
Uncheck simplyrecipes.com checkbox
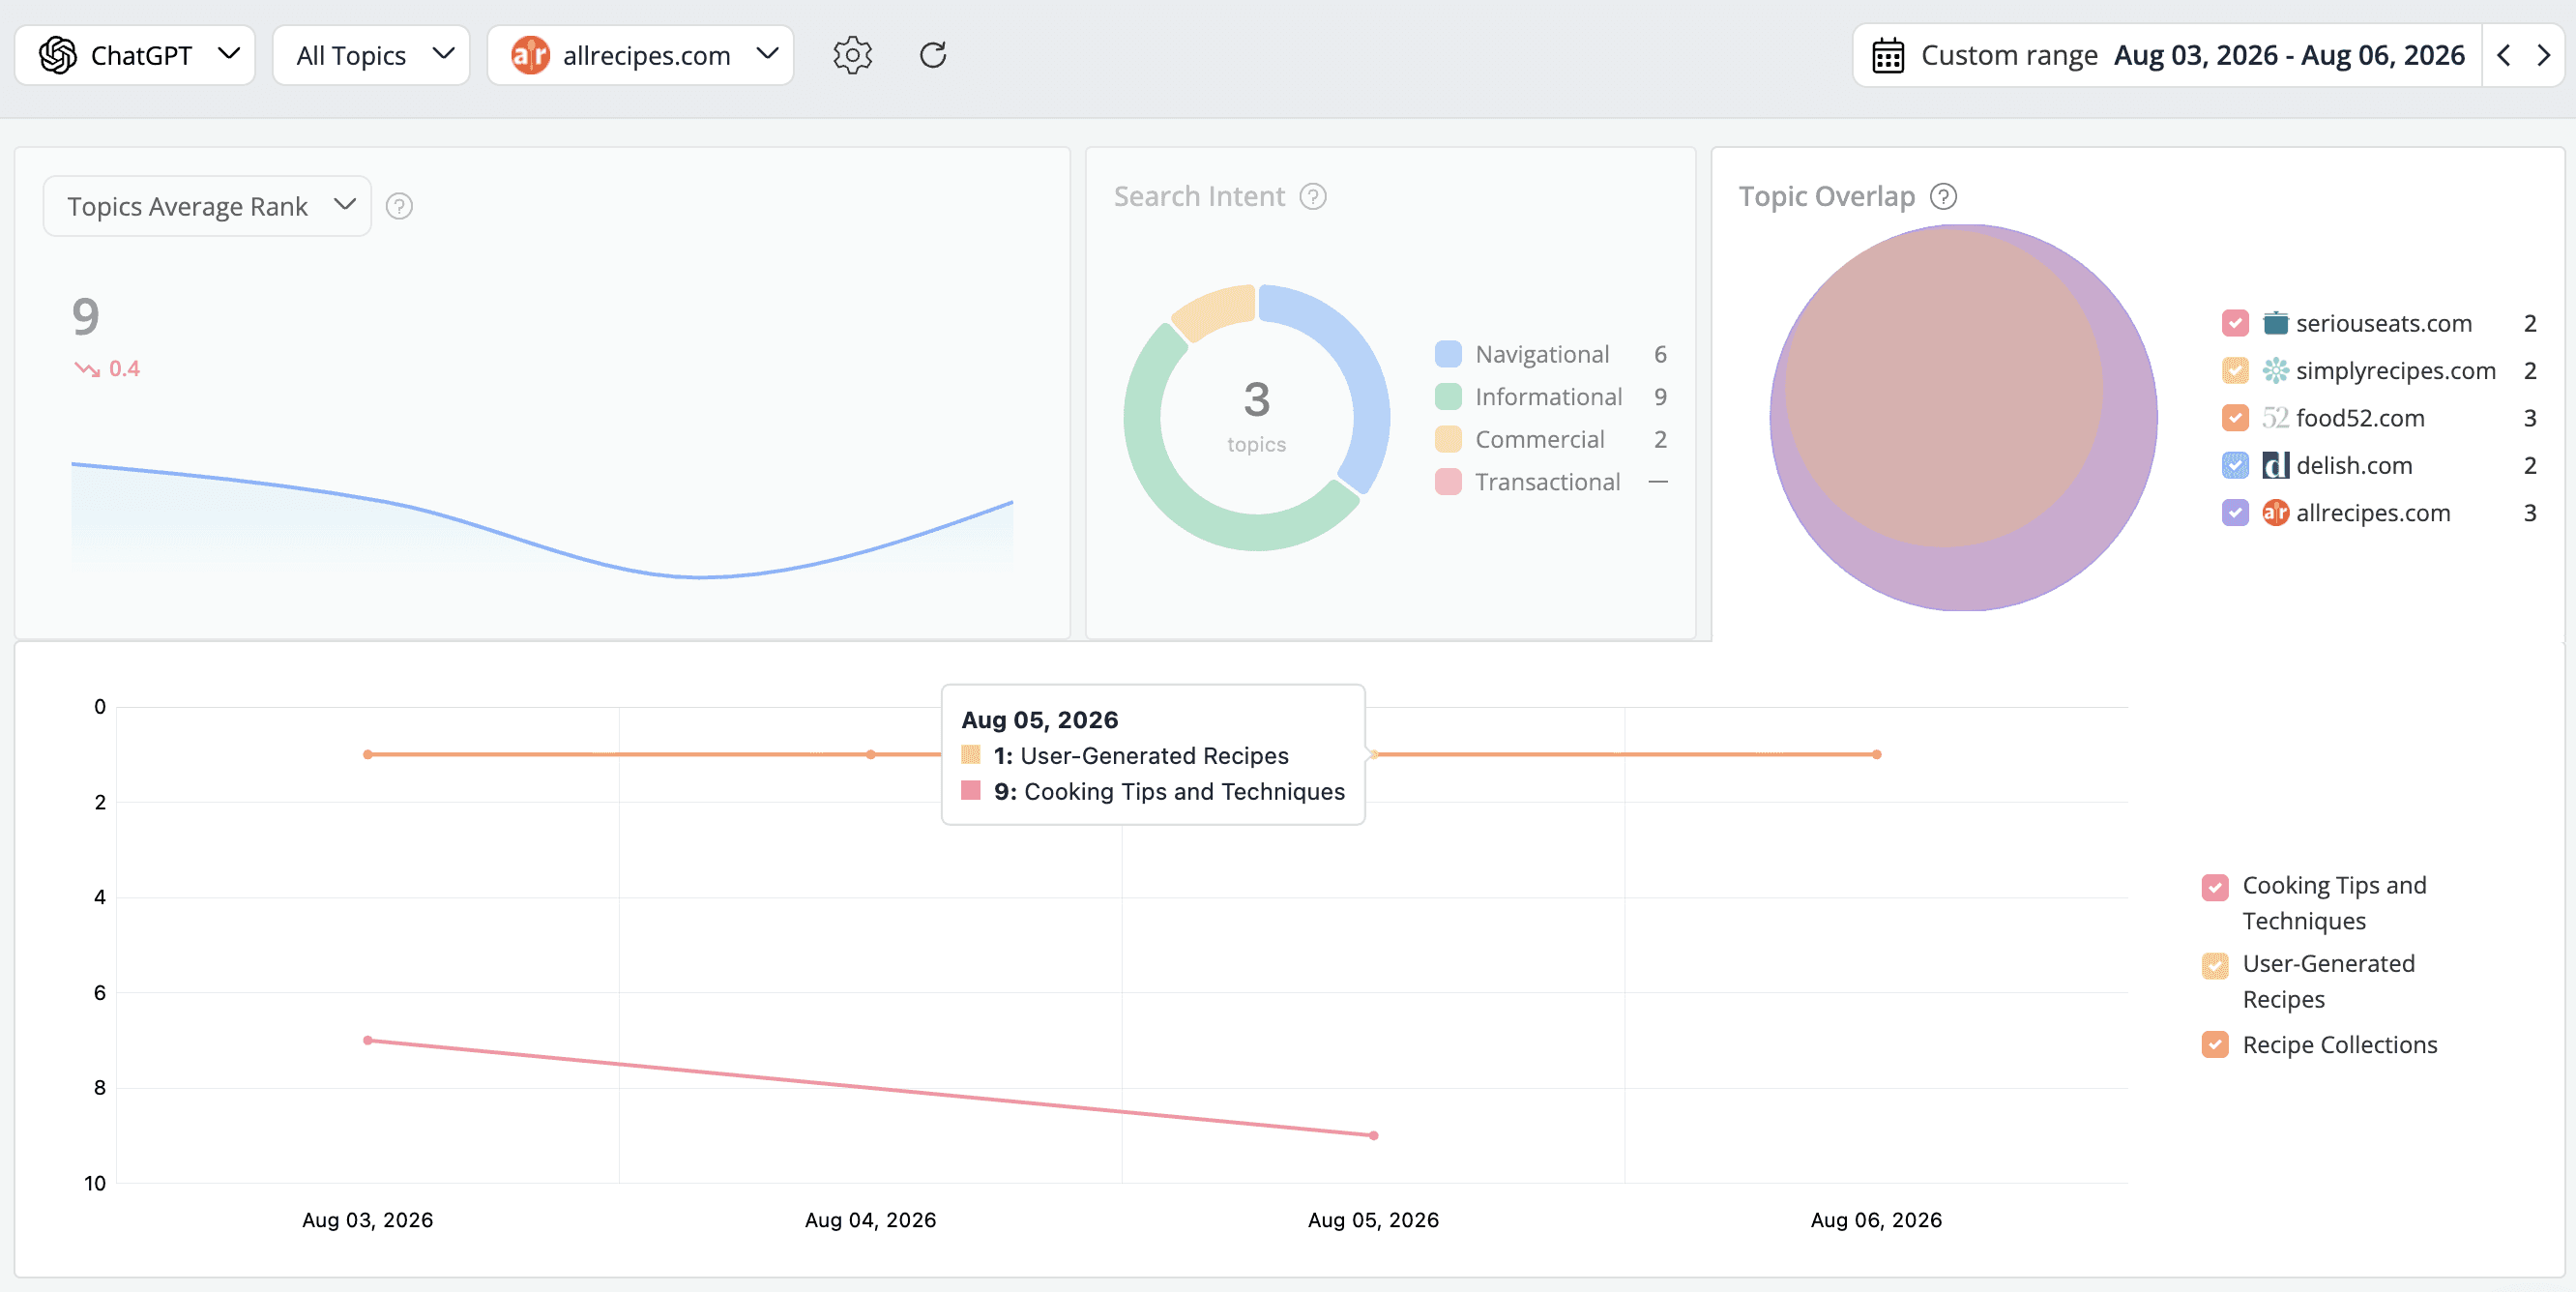click(x=2235, y=370)
